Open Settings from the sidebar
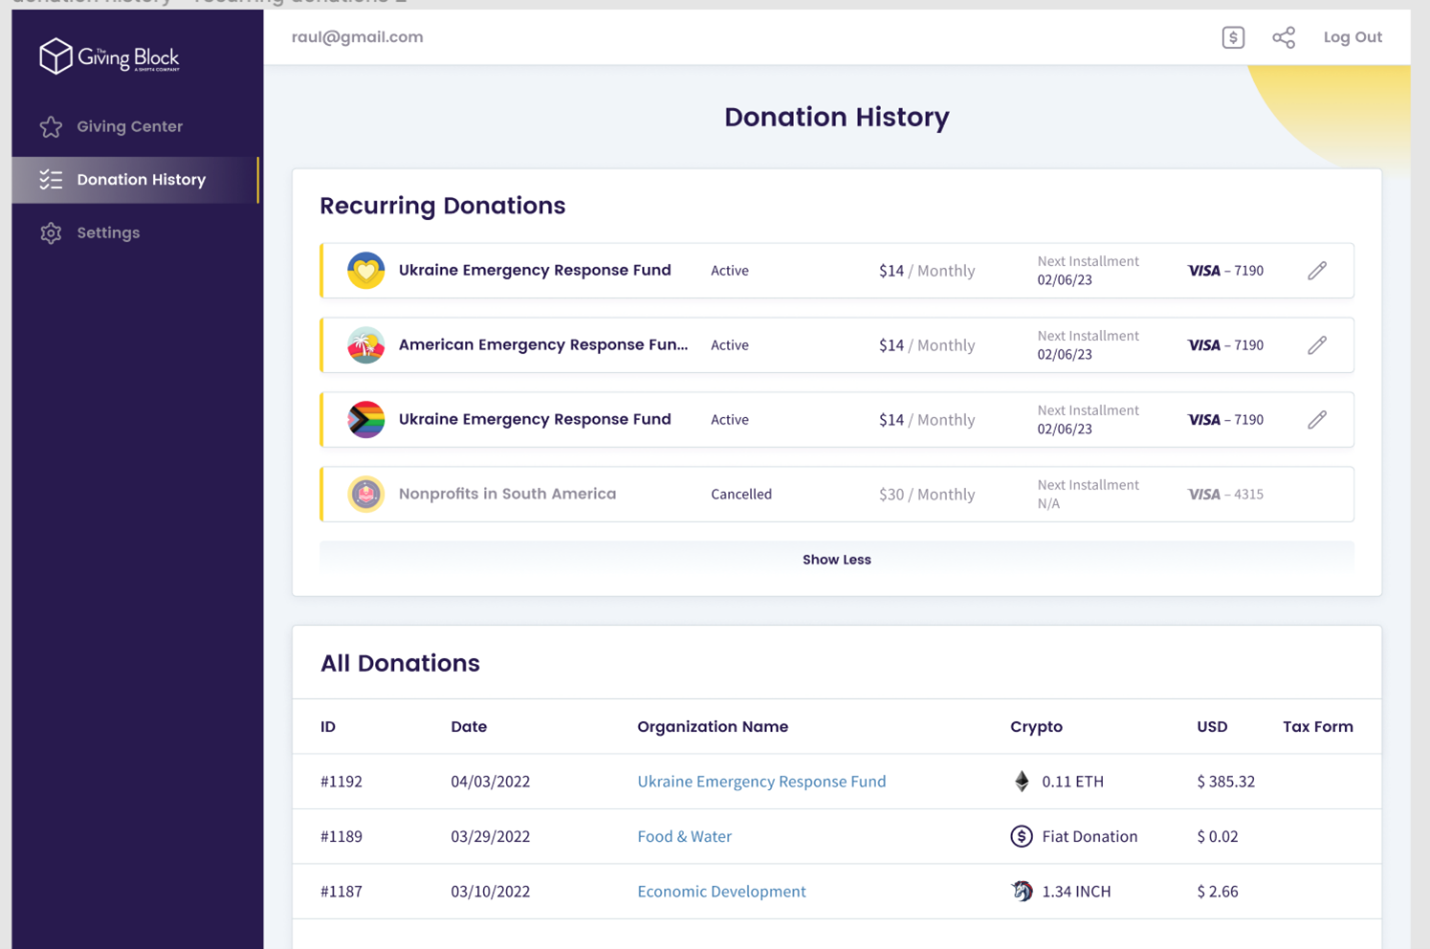This screenshot has height=949, width=1430. [x=108, y=233]
